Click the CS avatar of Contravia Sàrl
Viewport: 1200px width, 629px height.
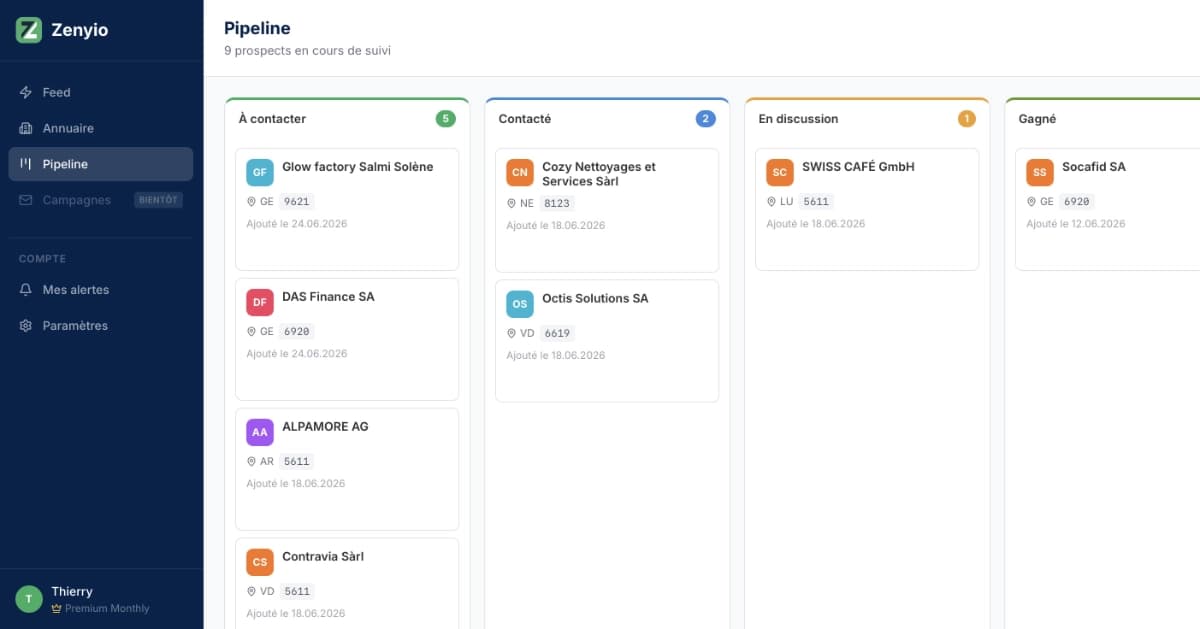[260, 562]
